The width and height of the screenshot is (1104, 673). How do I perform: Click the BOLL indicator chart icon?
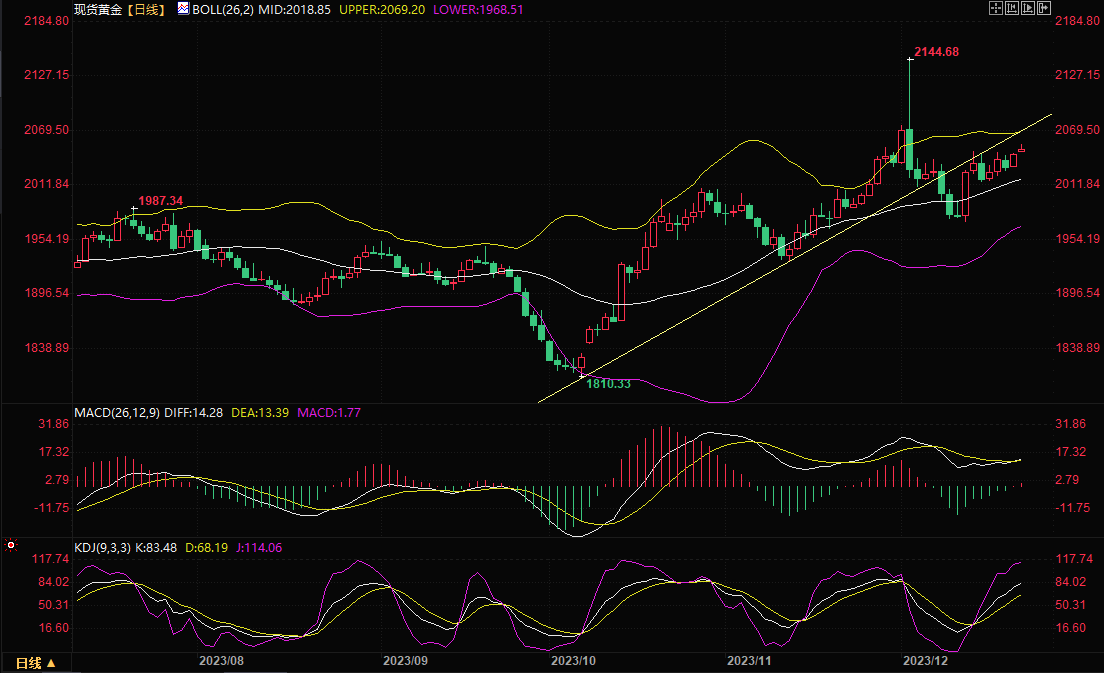tap(182, 9)
